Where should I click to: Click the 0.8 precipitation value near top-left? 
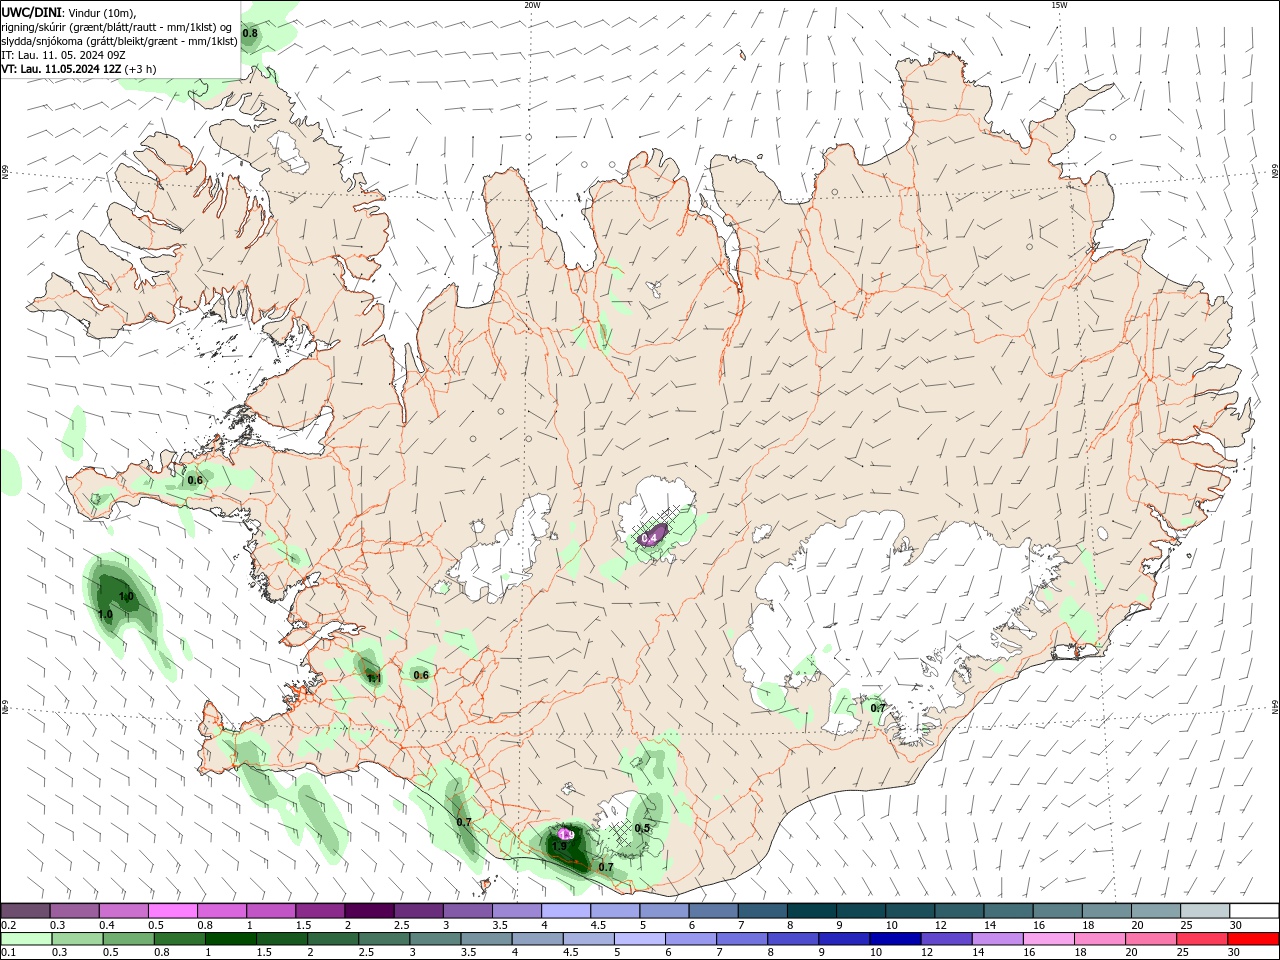click(250, 33)
